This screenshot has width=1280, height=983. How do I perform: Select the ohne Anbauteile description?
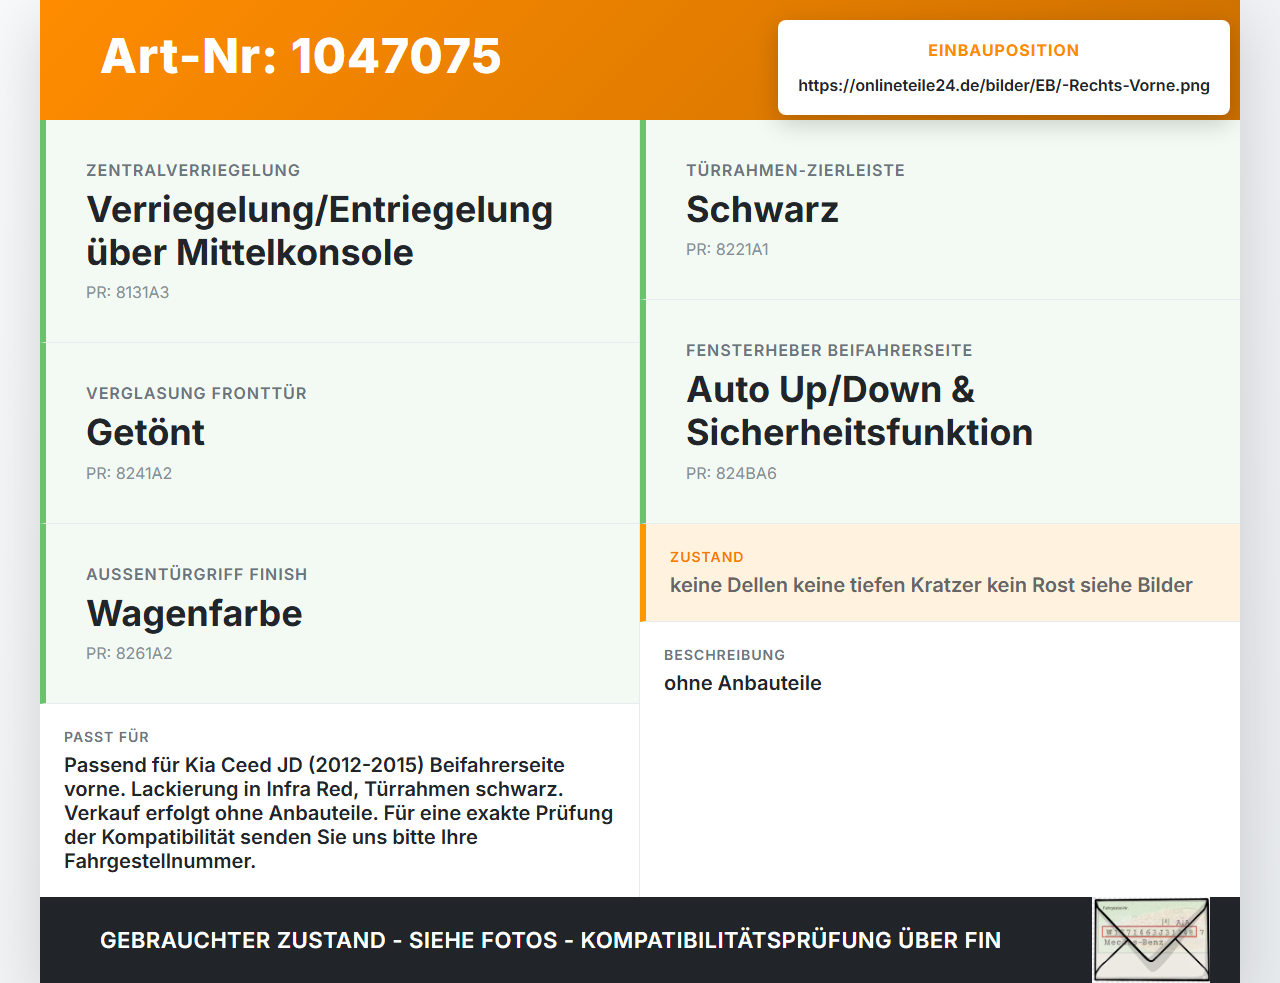pos(743,684)
